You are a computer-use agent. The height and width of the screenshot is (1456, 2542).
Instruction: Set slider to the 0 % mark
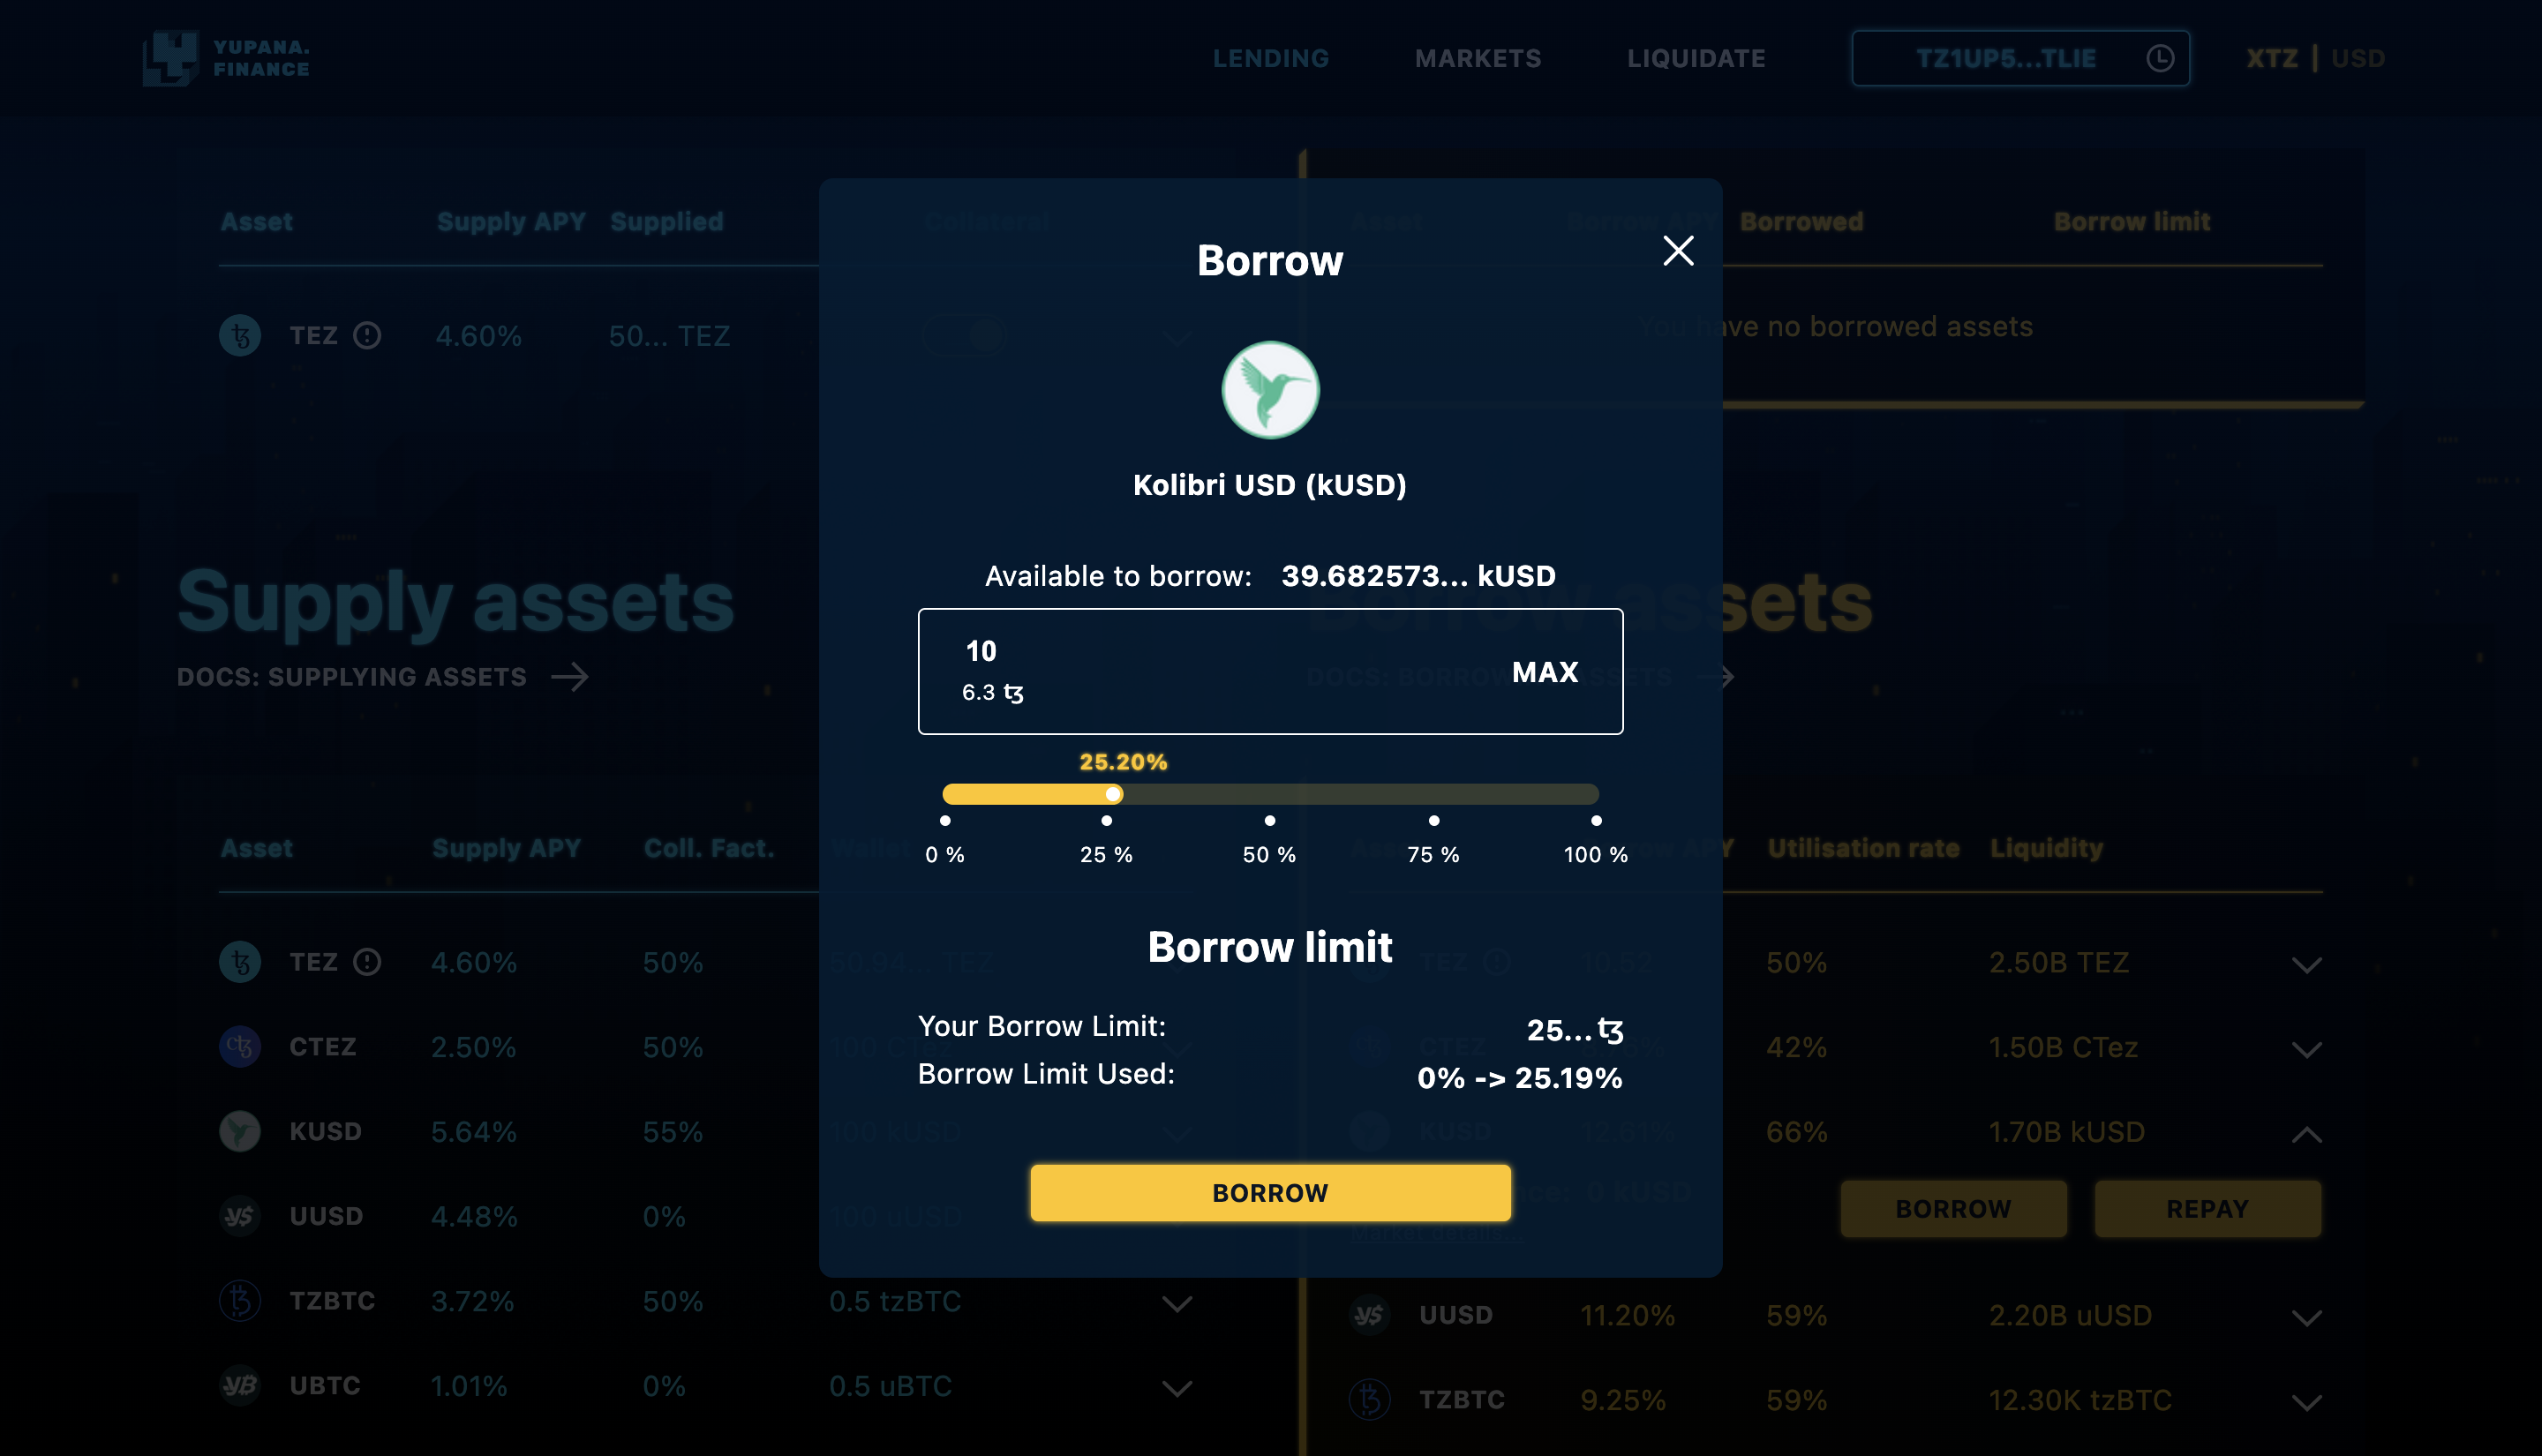pyautogui.click(x=945, y=821)
